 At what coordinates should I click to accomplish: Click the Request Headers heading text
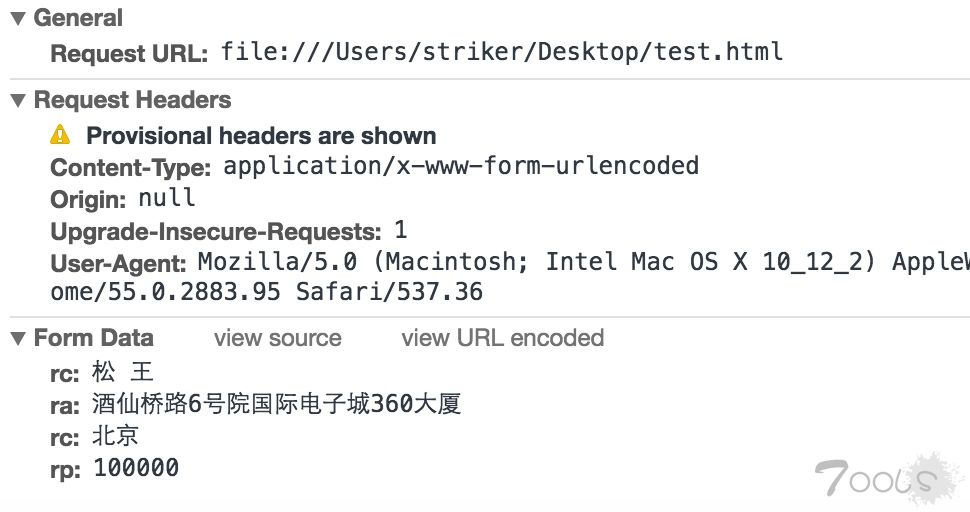[x=132, y=100]
